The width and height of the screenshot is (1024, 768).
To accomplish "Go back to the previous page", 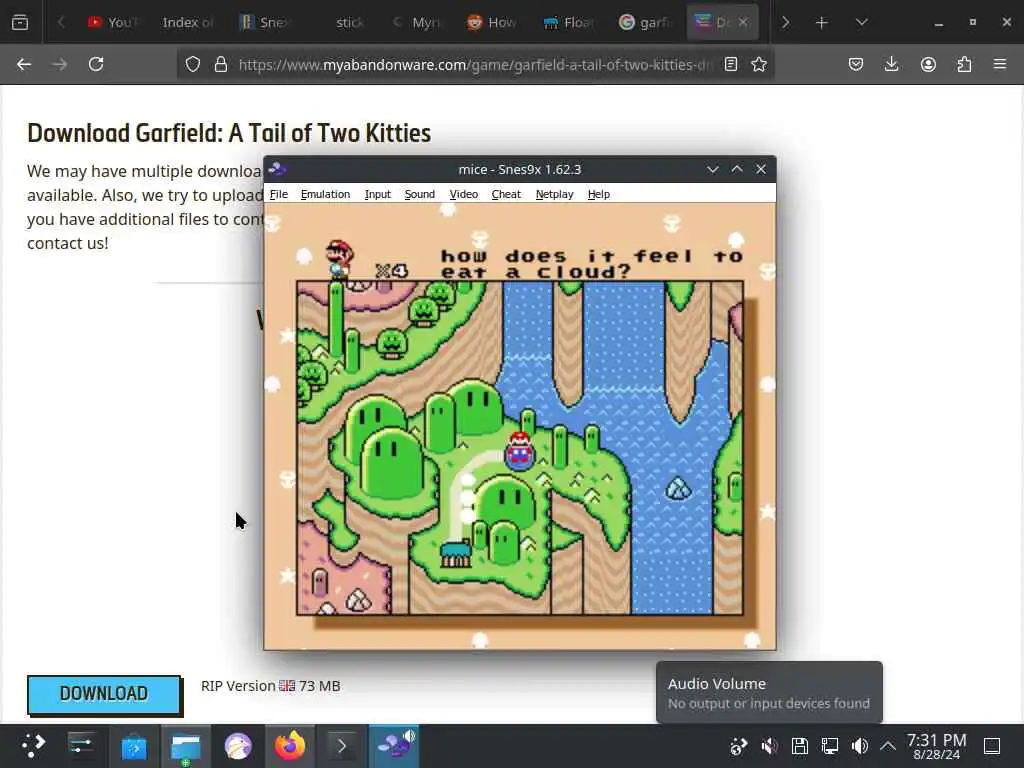I will point(24,64).
